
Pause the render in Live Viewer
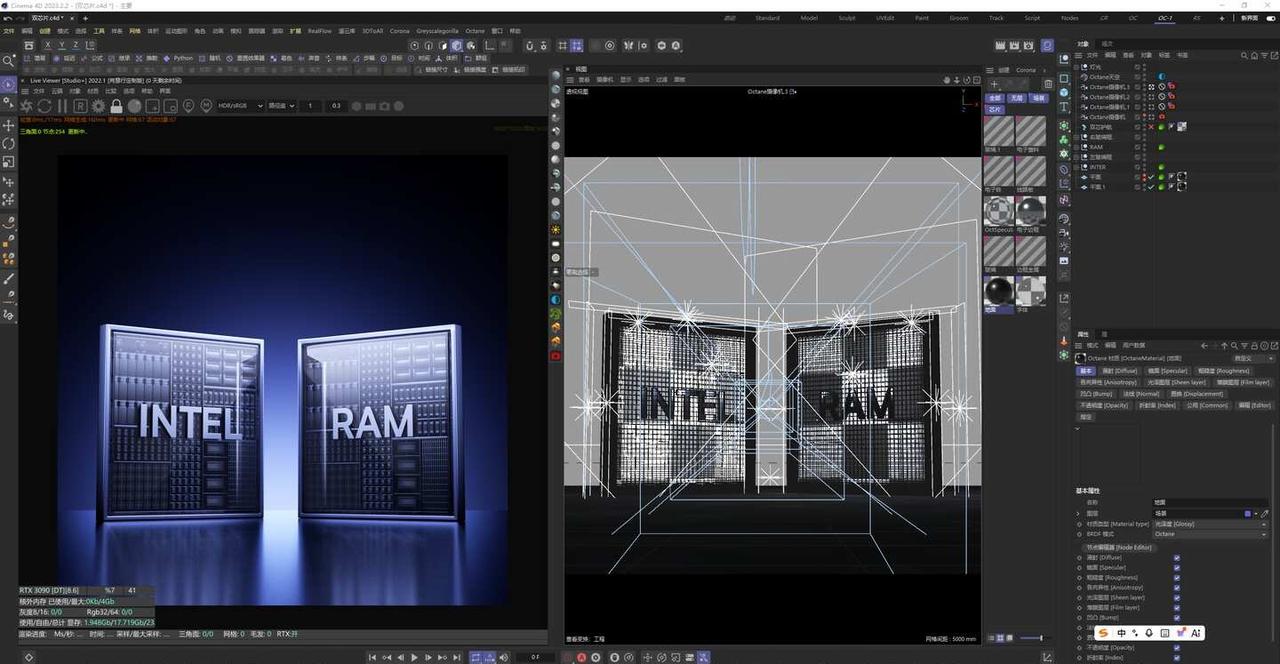tap(62, 105)
